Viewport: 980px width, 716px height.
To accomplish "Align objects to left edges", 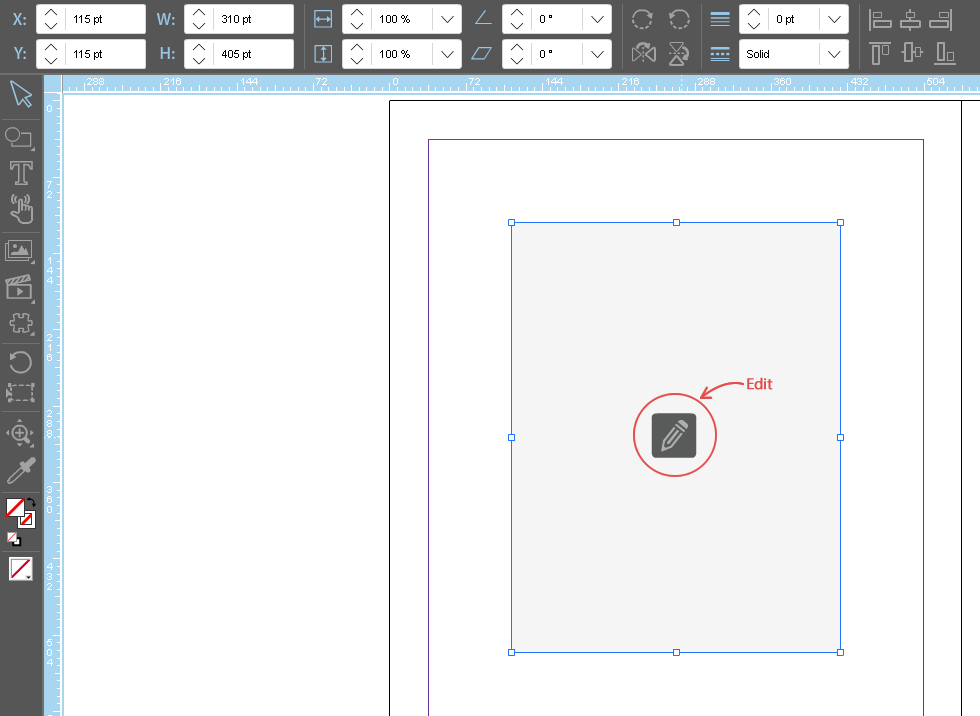I will click(x=880, y=19).
